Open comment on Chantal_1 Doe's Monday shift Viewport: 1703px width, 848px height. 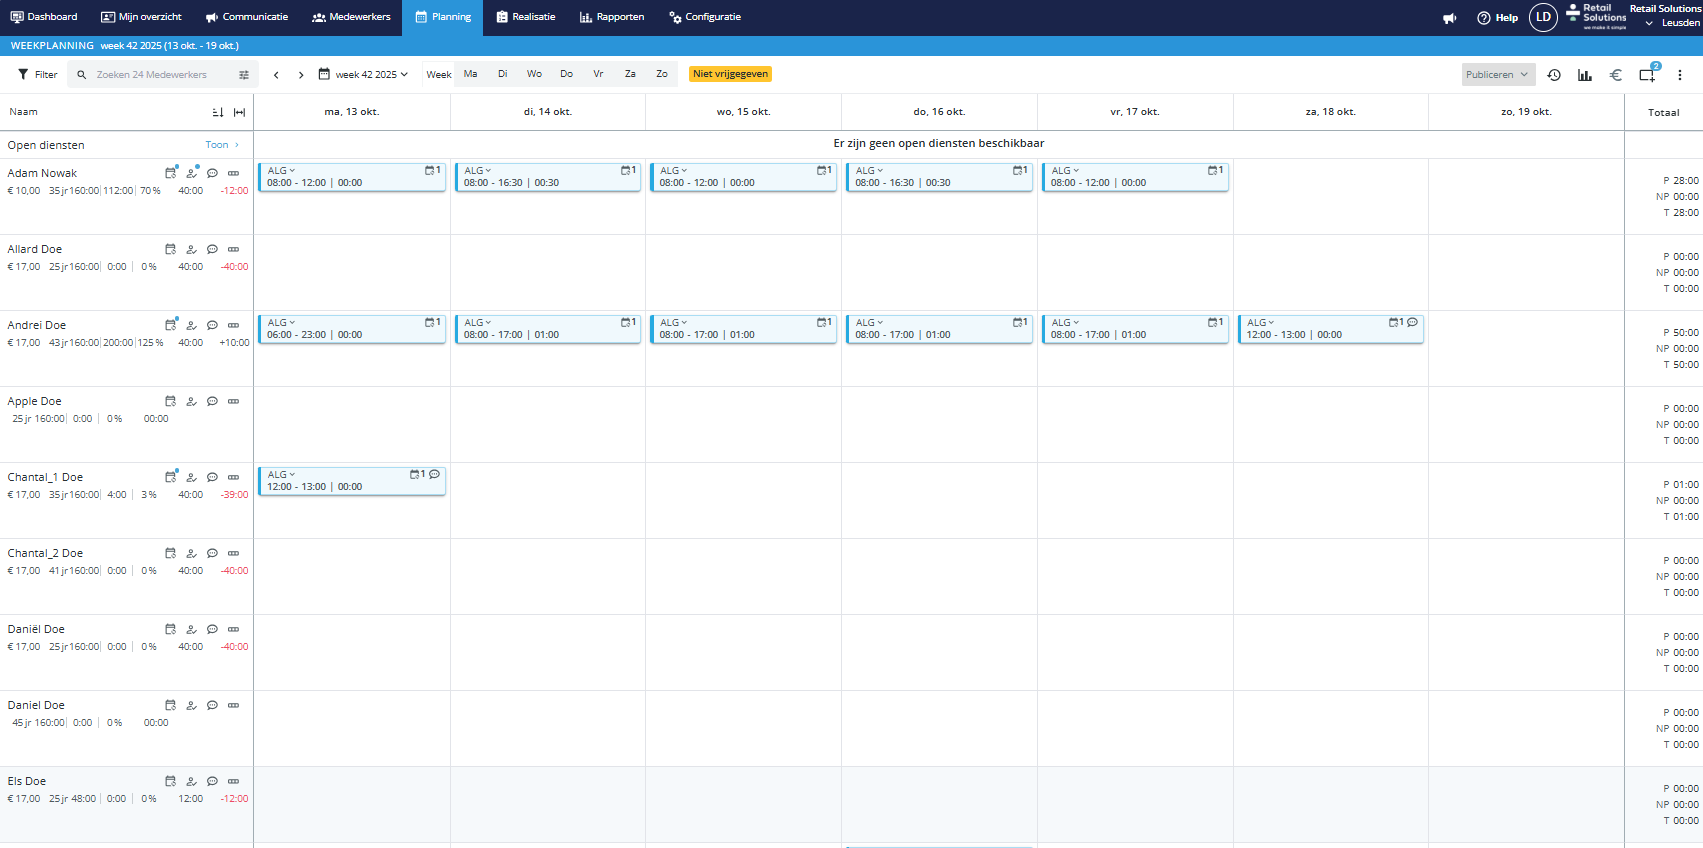(435, 474)
